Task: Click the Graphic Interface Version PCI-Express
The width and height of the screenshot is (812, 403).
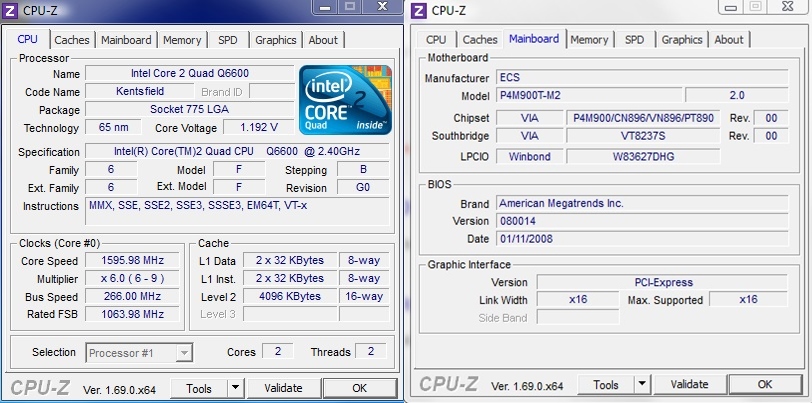Action: pos(662,282)
